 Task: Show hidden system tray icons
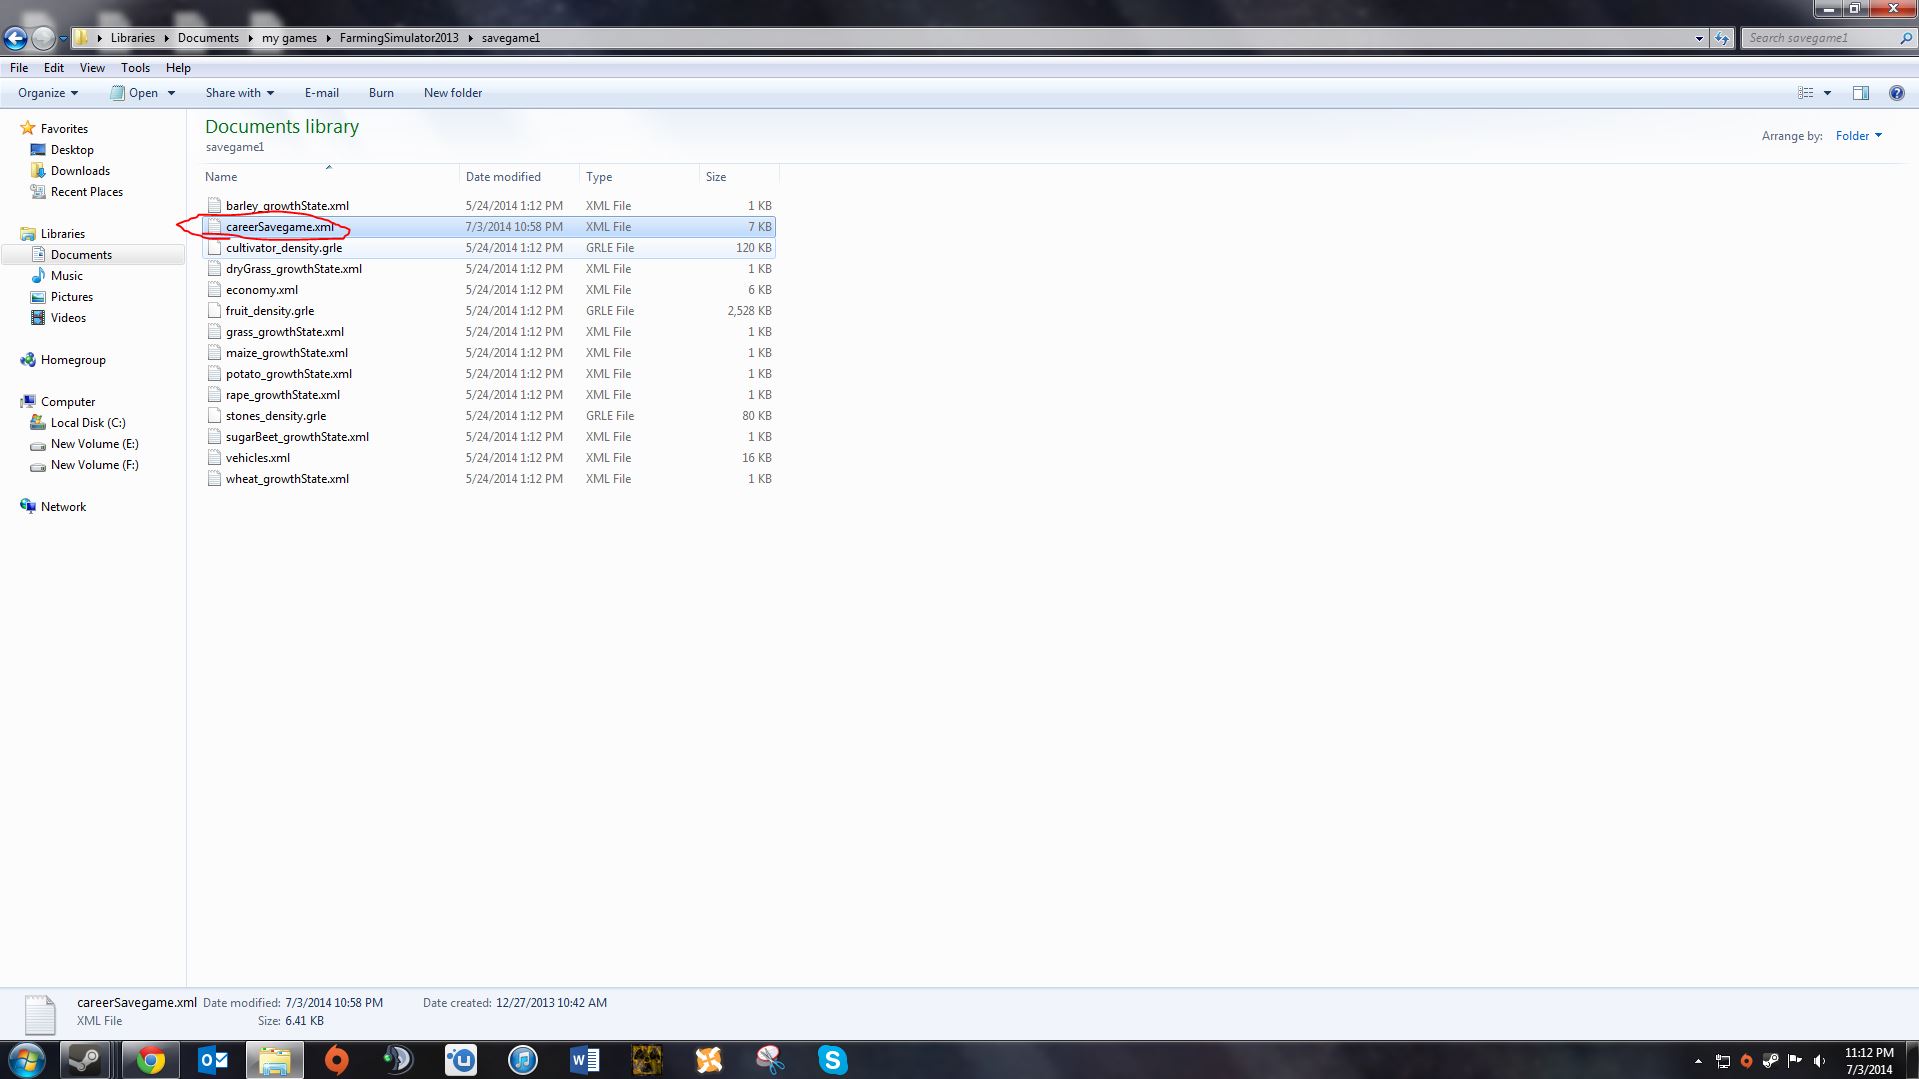(1698, 1061)
